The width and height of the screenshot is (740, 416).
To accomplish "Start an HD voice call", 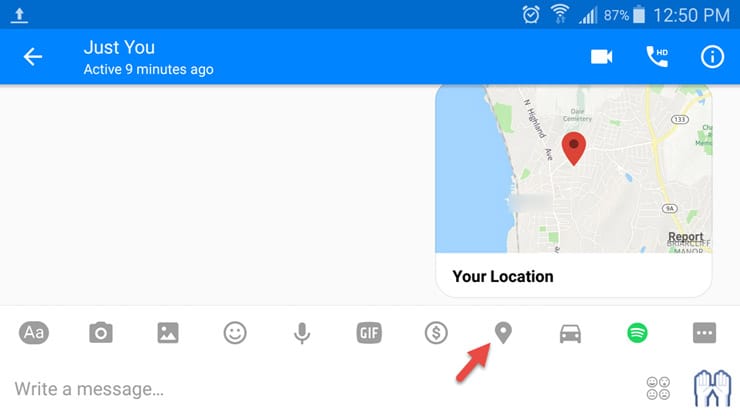I will 657,57.
